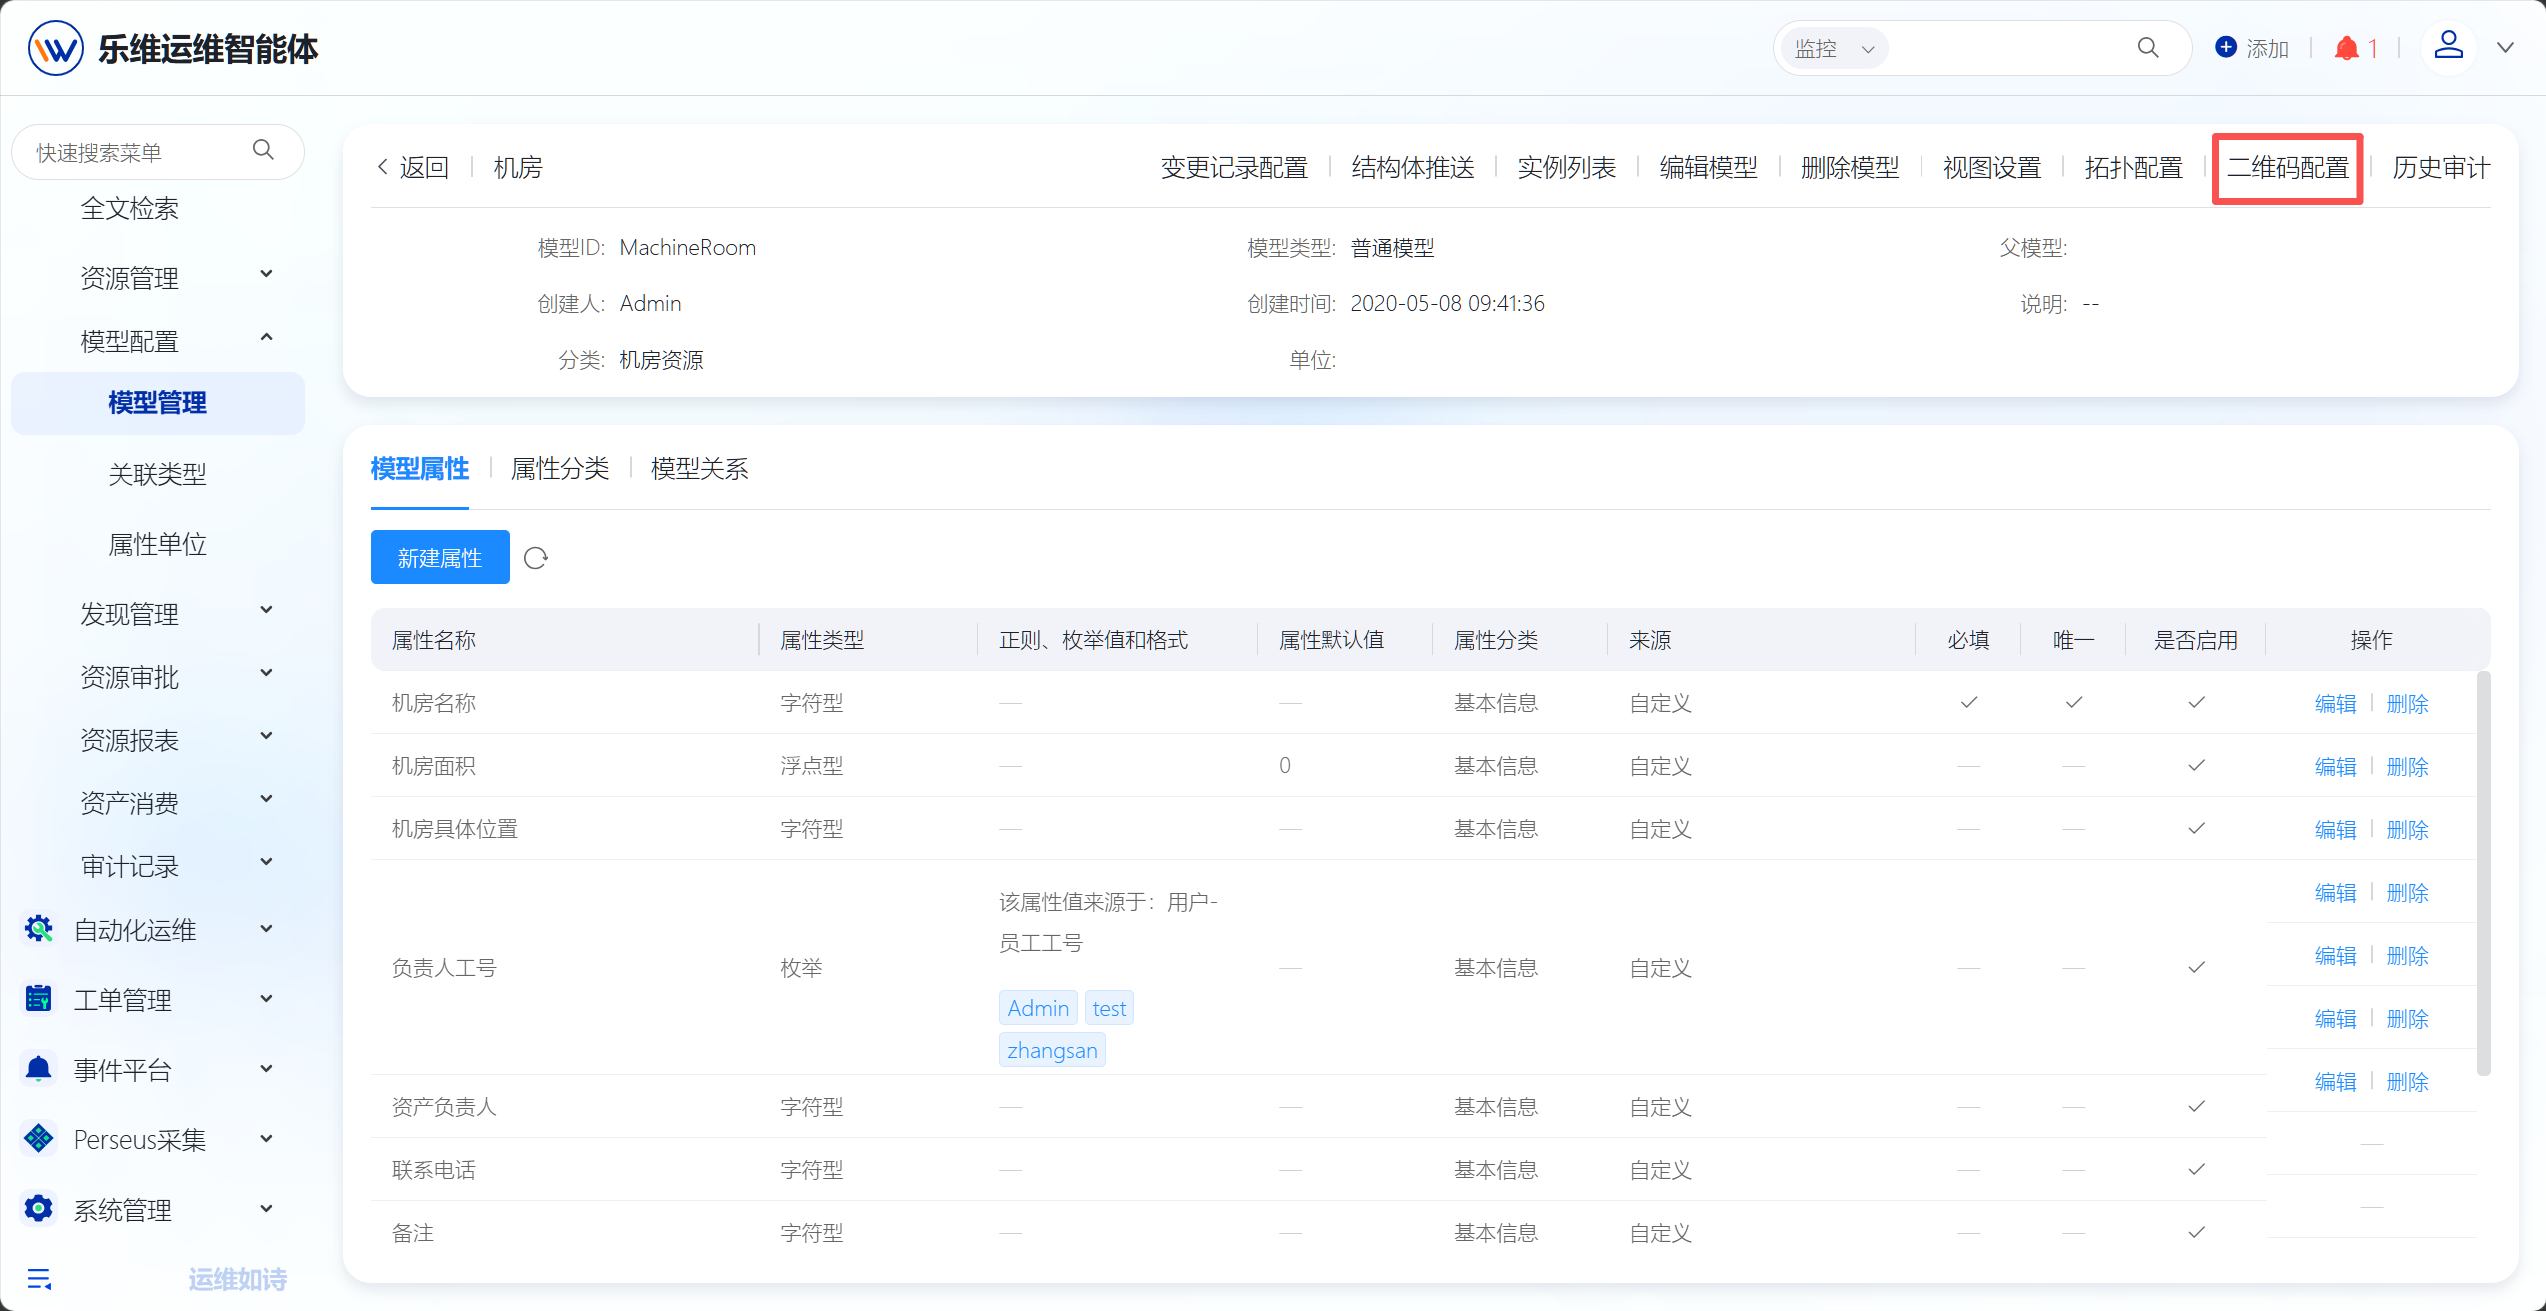2546x1311 pixels.
Task: Click the back arrow next to 返回
Action: click(382, 167)
